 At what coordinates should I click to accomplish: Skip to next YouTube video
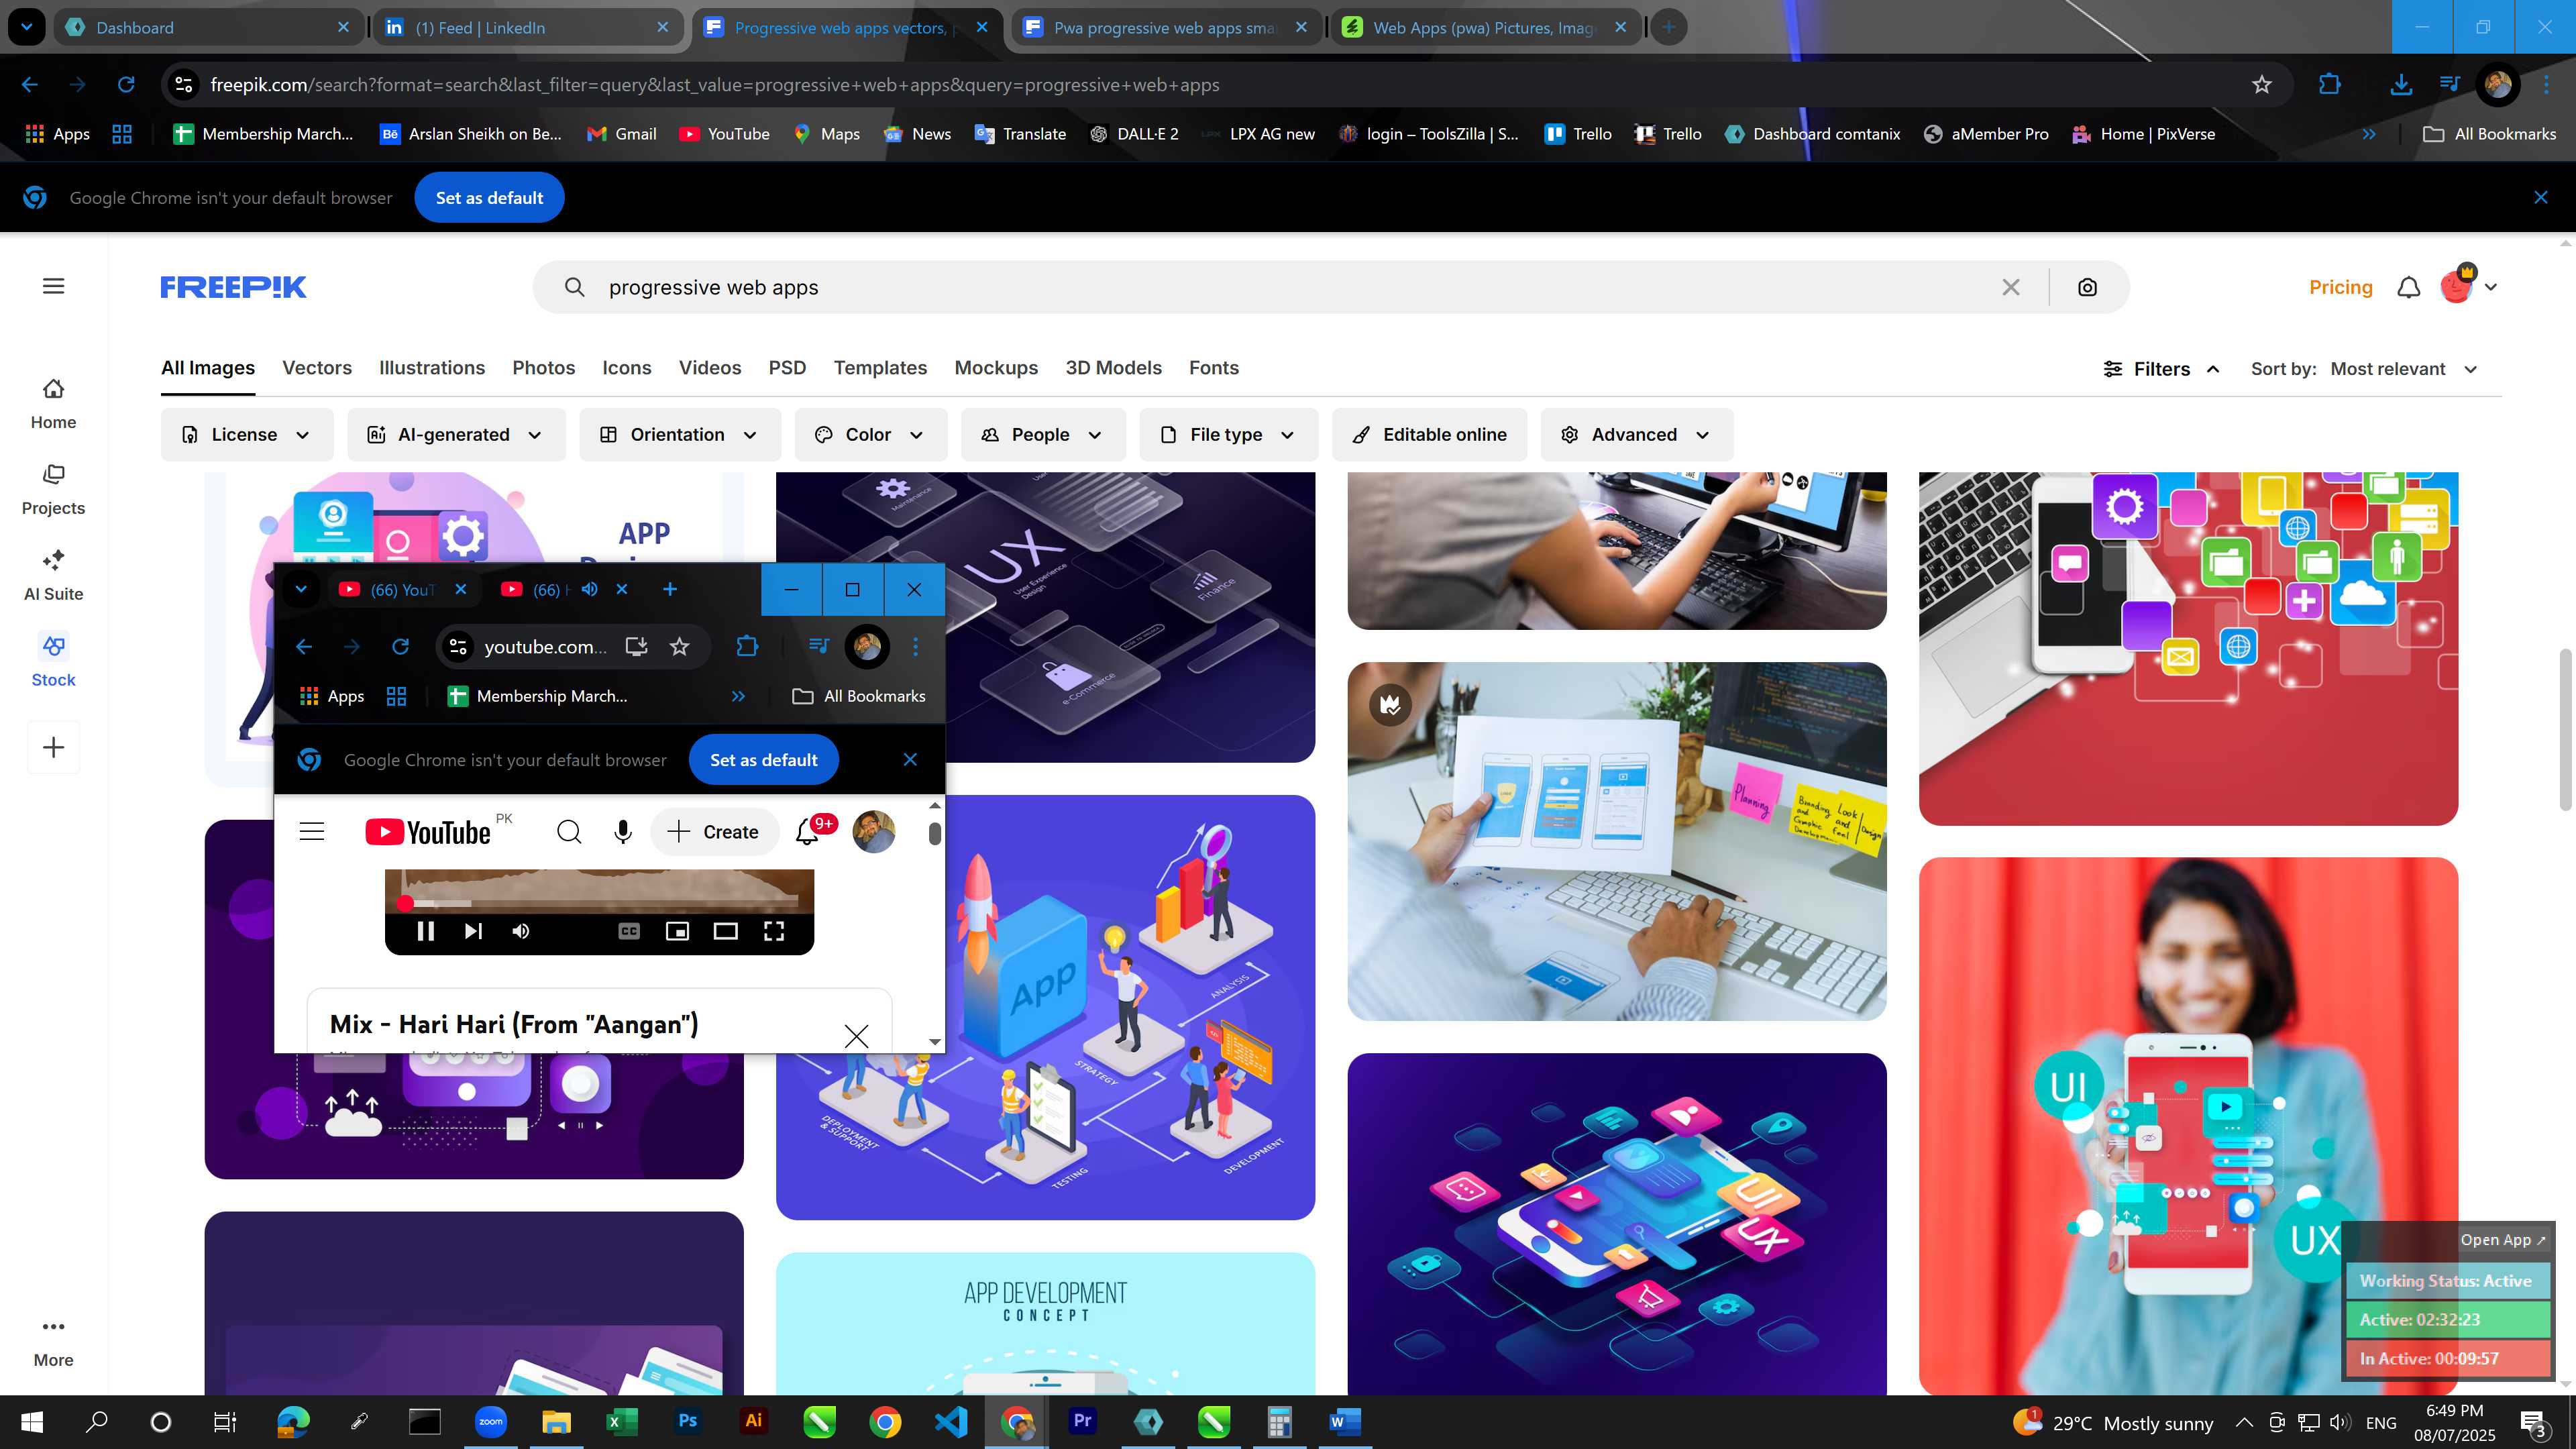473,931
